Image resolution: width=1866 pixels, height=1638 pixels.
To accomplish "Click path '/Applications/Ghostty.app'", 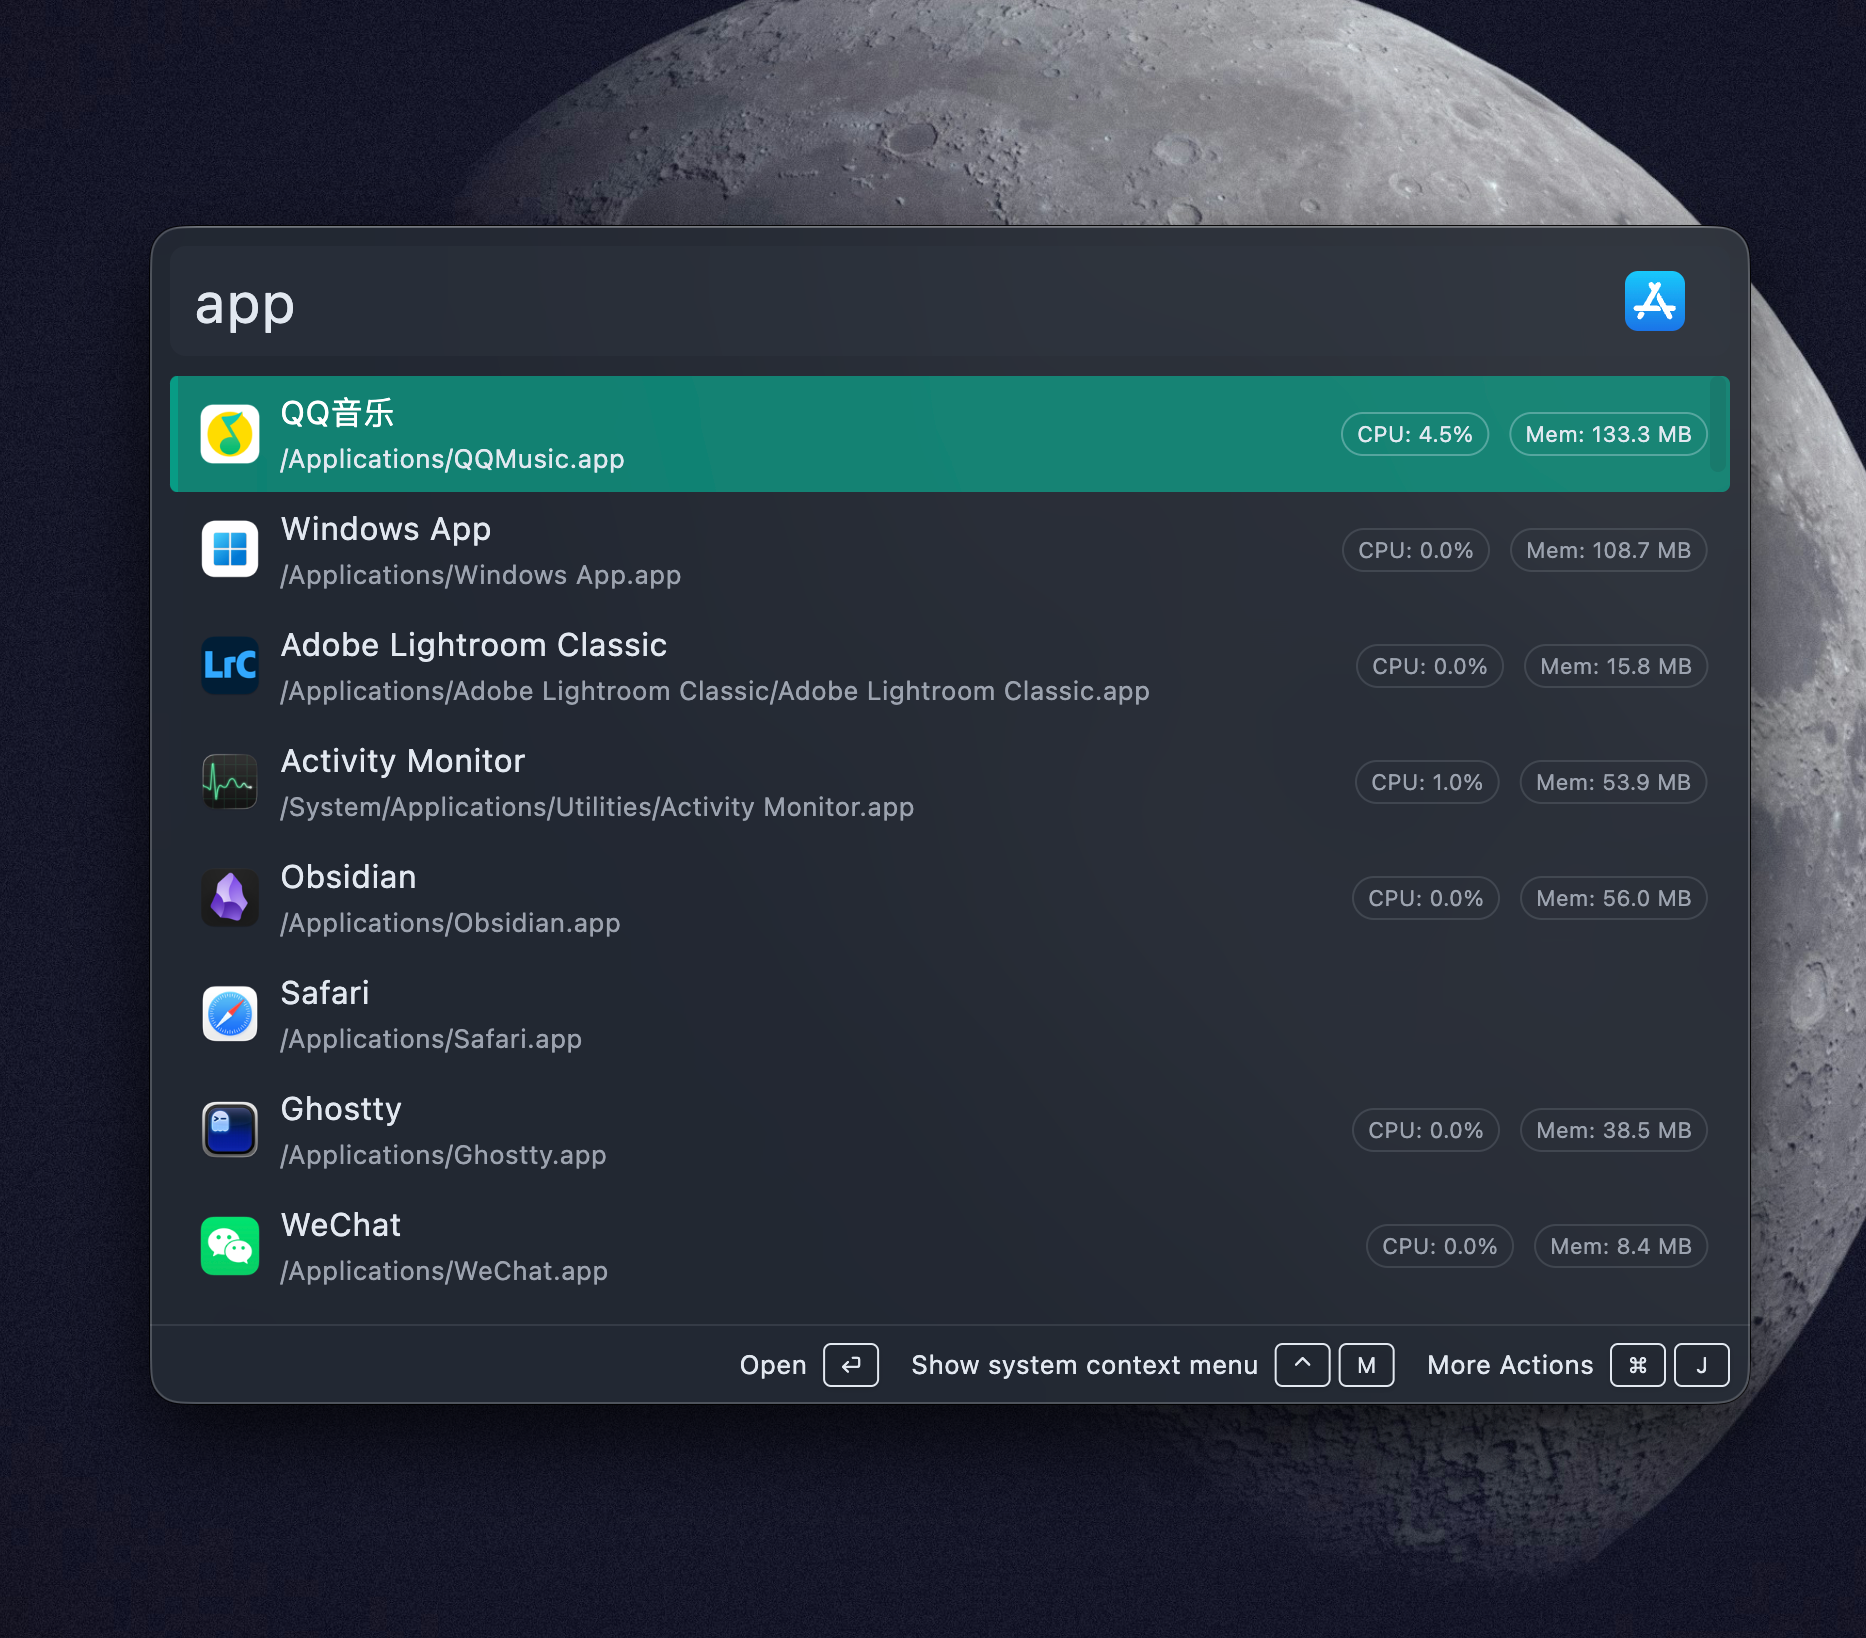I will 443,1155.
